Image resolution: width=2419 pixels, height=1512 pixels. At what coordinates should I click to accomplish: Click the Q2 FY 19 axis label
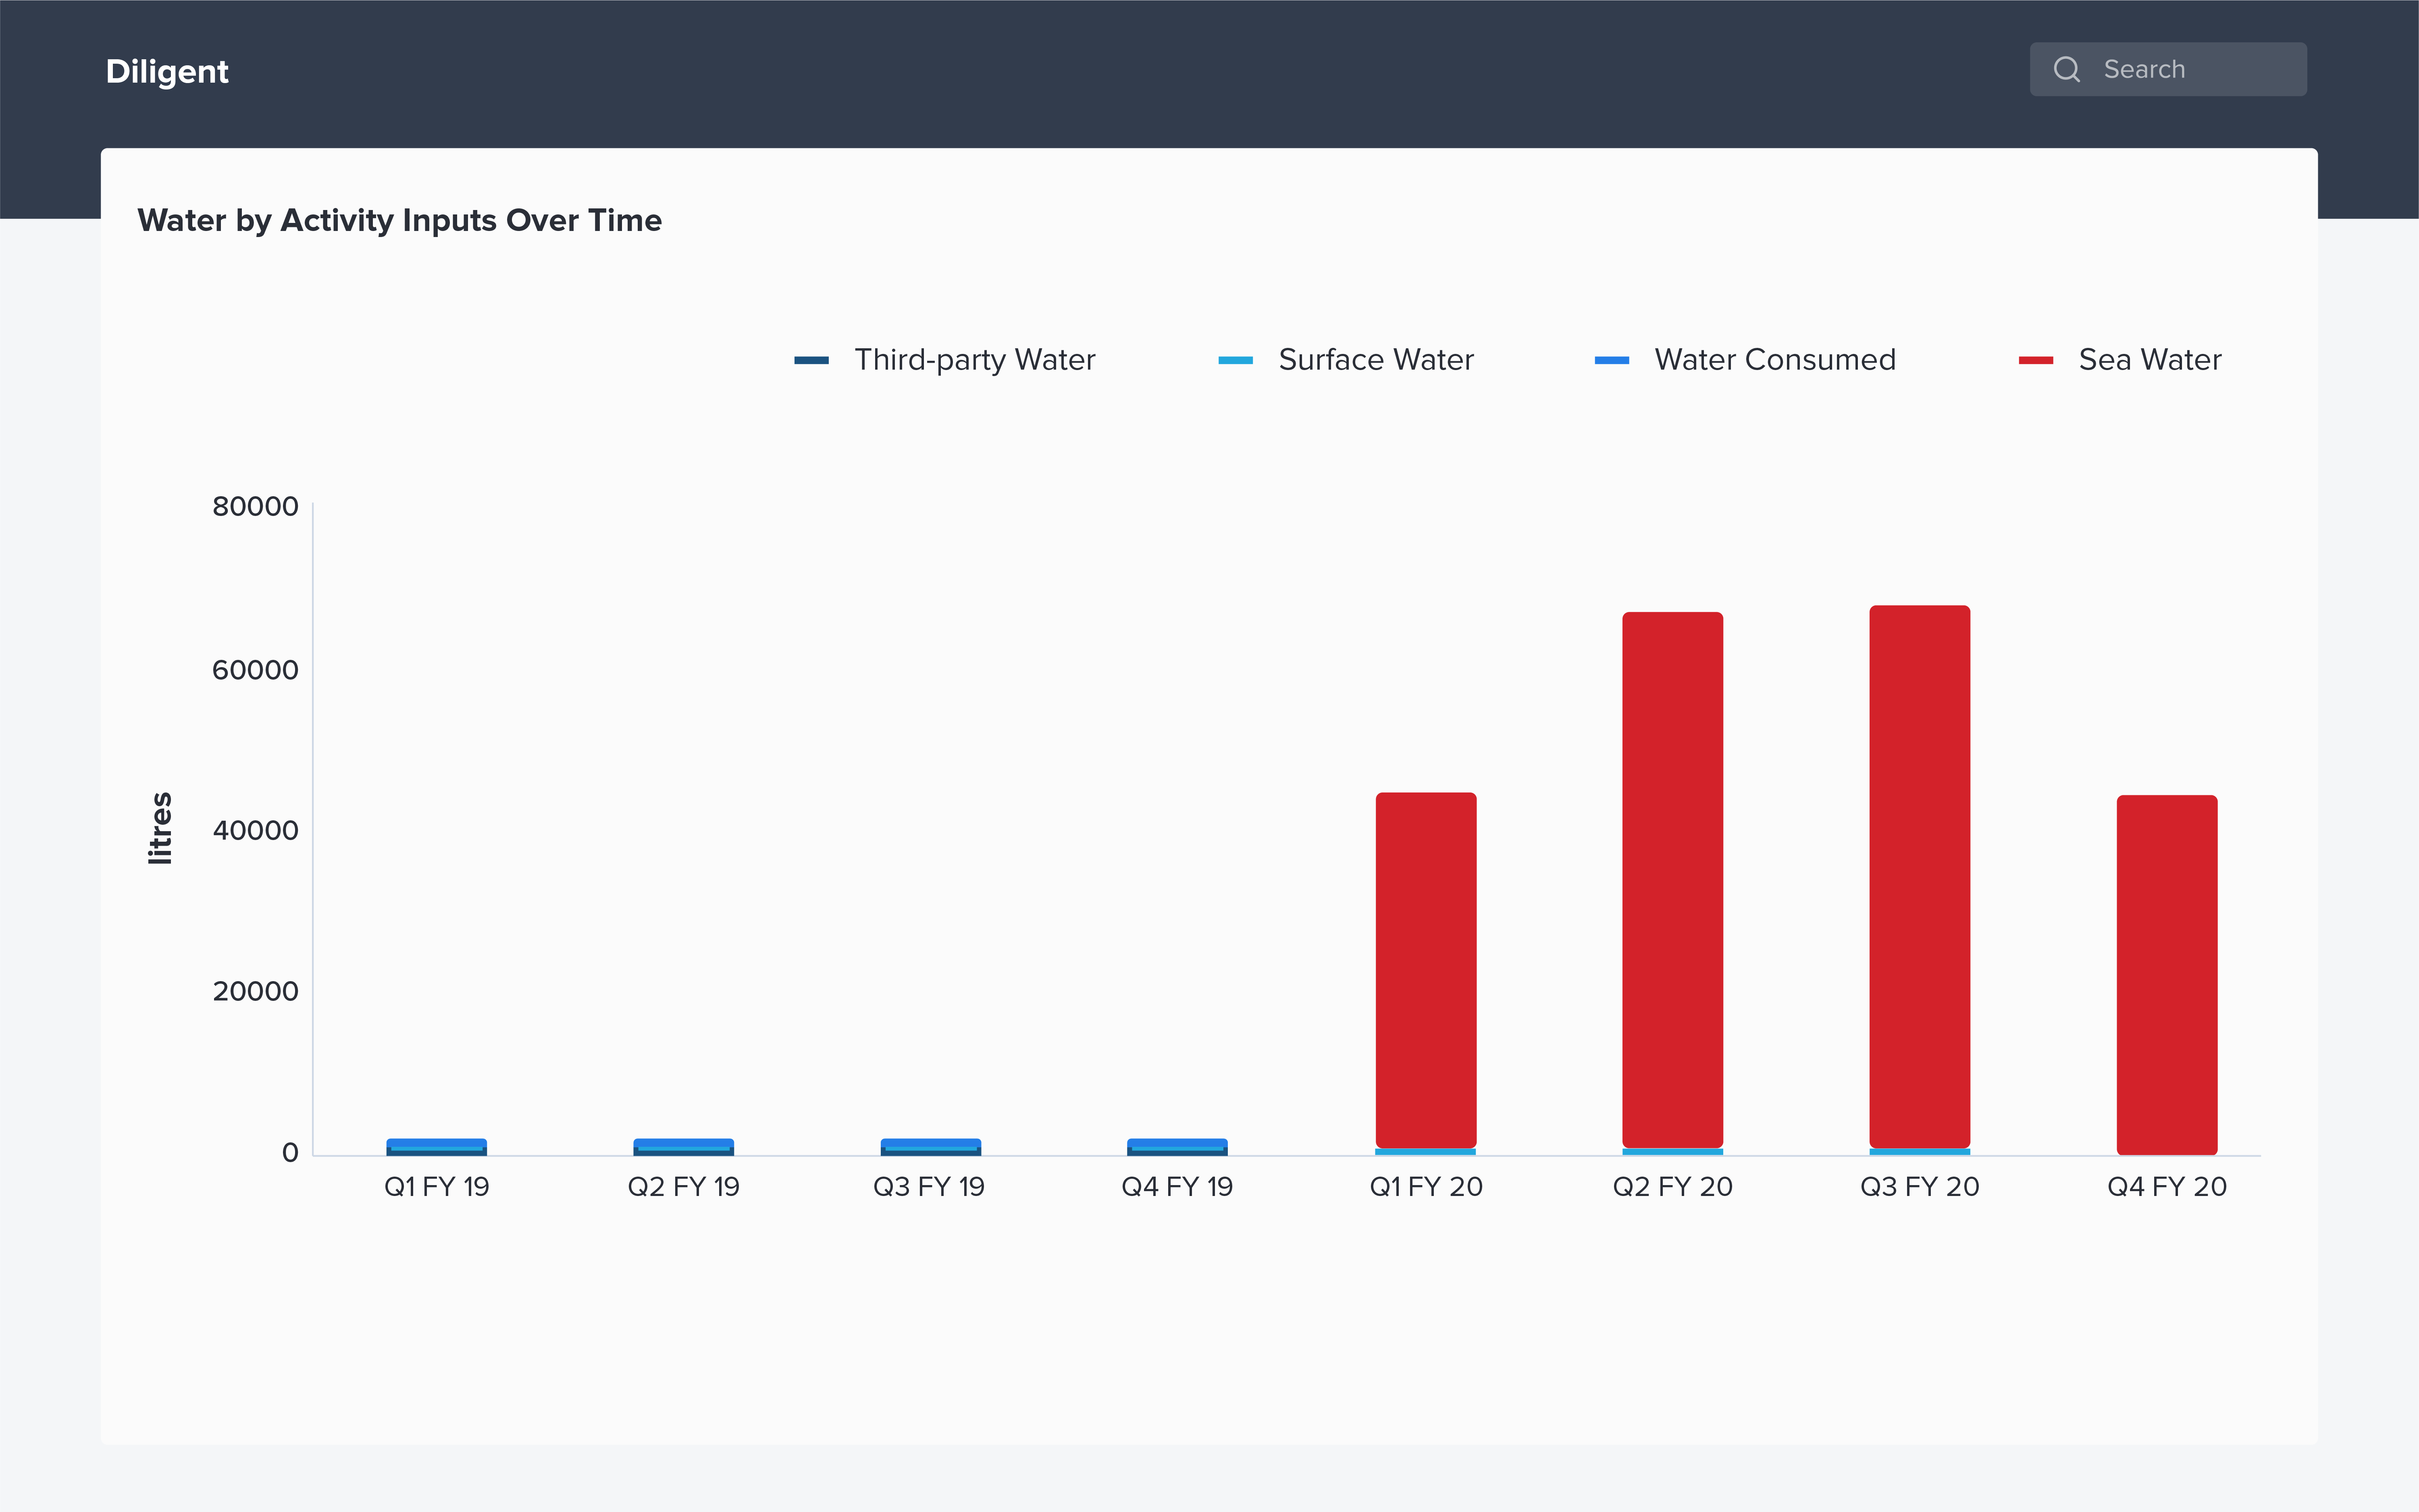point(684,1187)
